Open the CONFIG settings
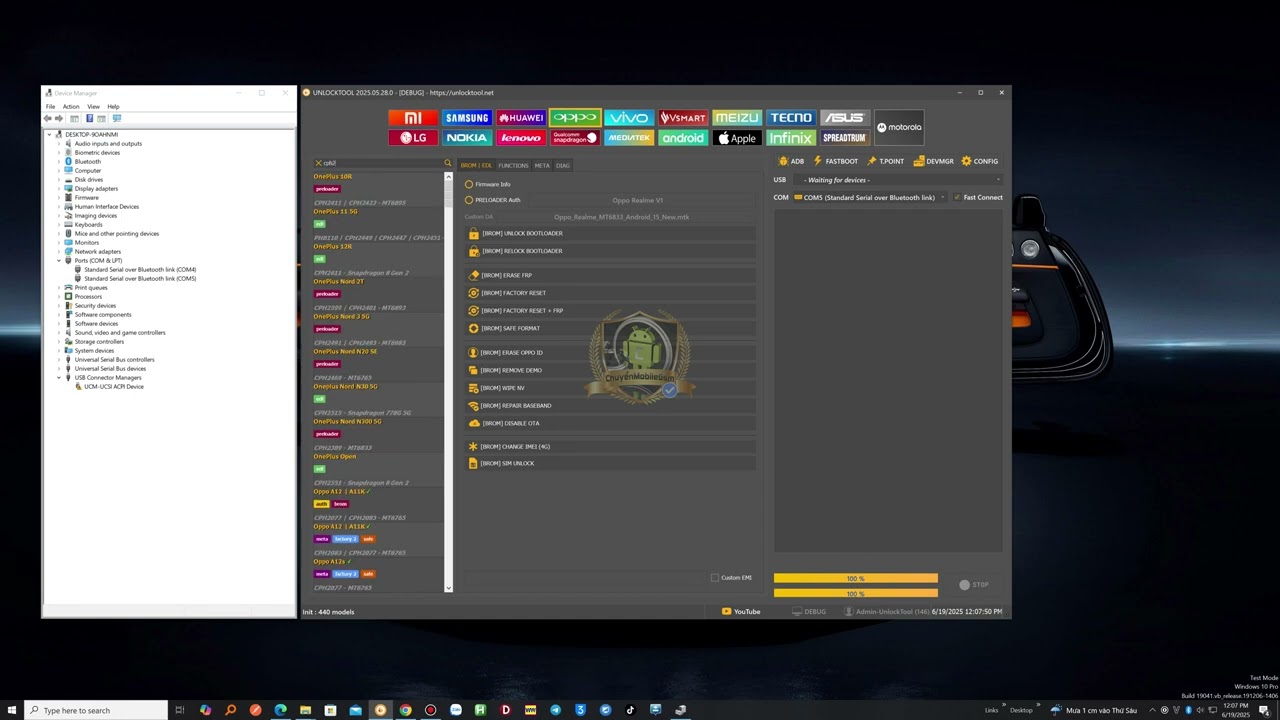The height and width of the screenshot is (720, 1280). click(x=980, y=161)
